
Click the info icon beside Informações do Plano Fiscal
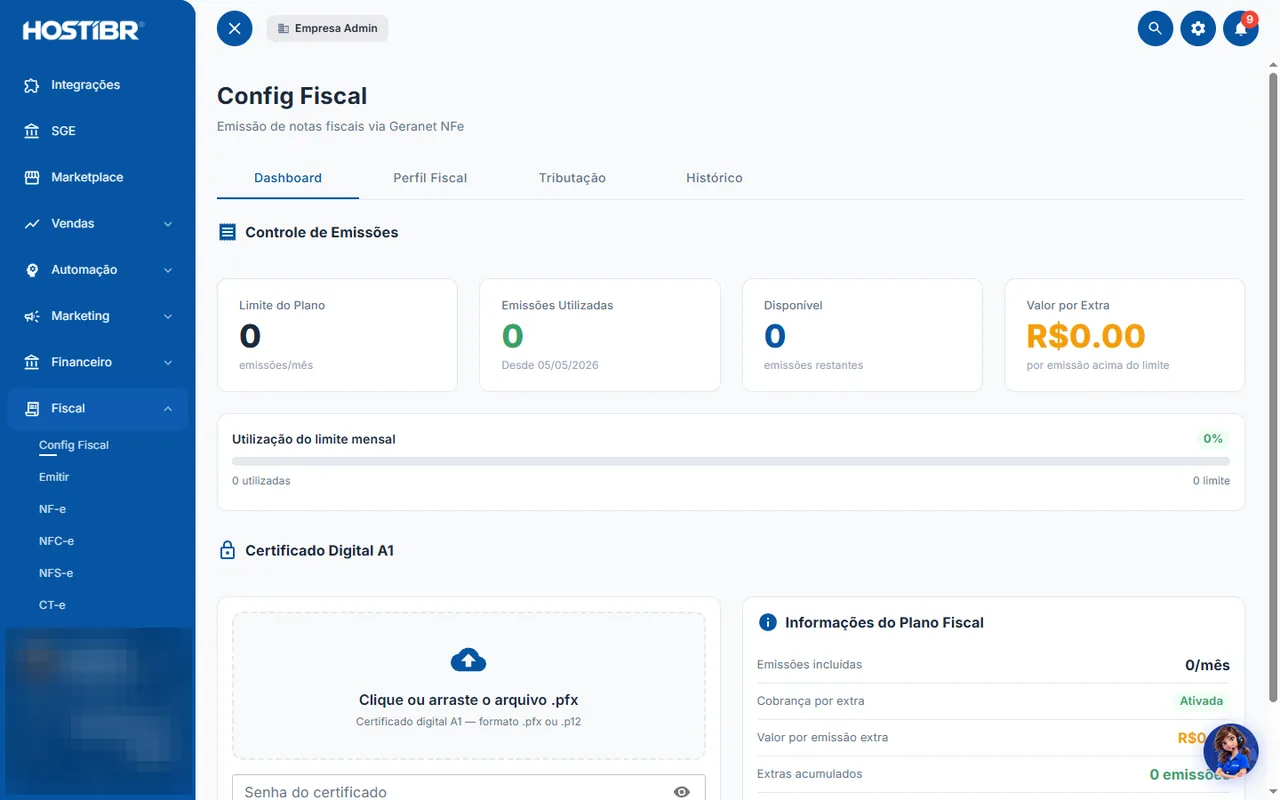[768, 622]
